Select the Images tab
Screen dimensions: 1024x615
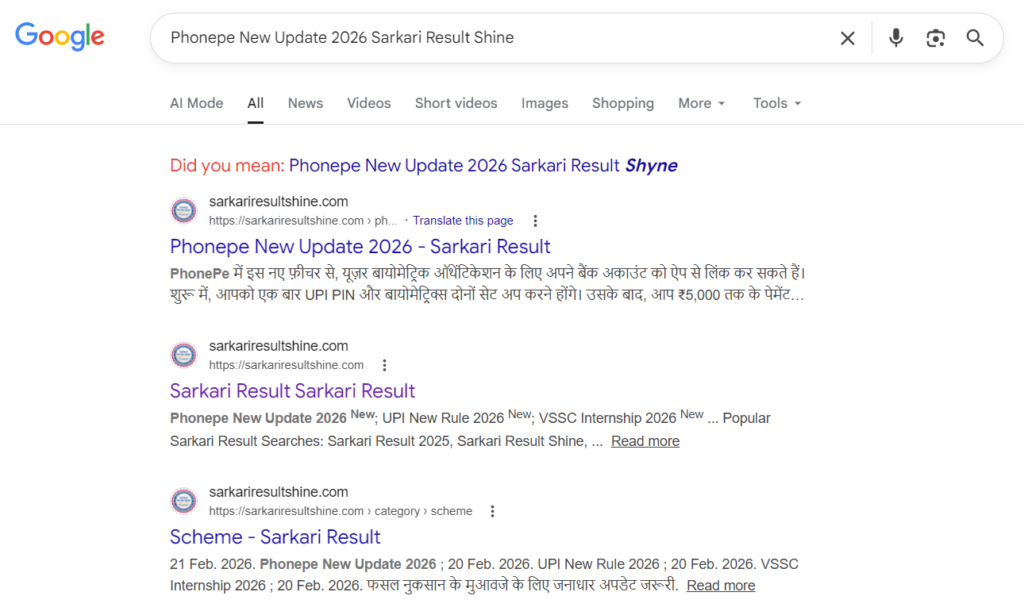tap(544, 103)
